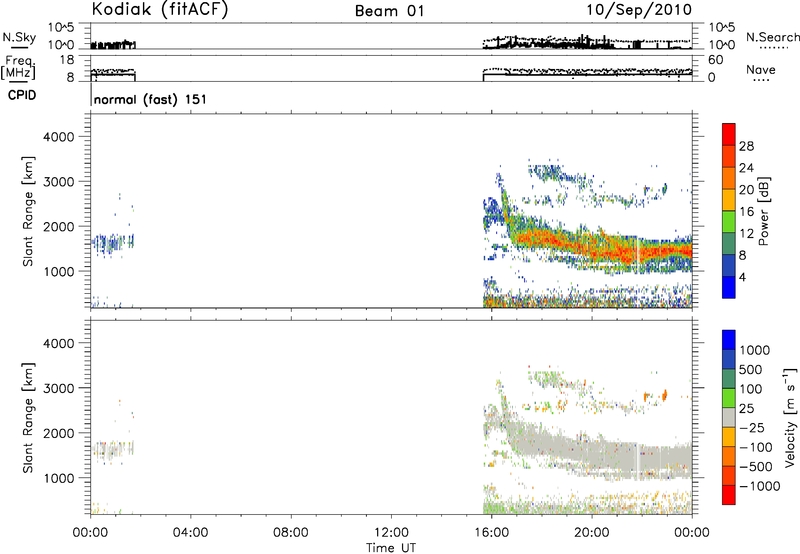The height and width of the screenshot is (554, 800).
Task: Click the 3000 tick of the velocity panel
Action: (x=58, y=388)
